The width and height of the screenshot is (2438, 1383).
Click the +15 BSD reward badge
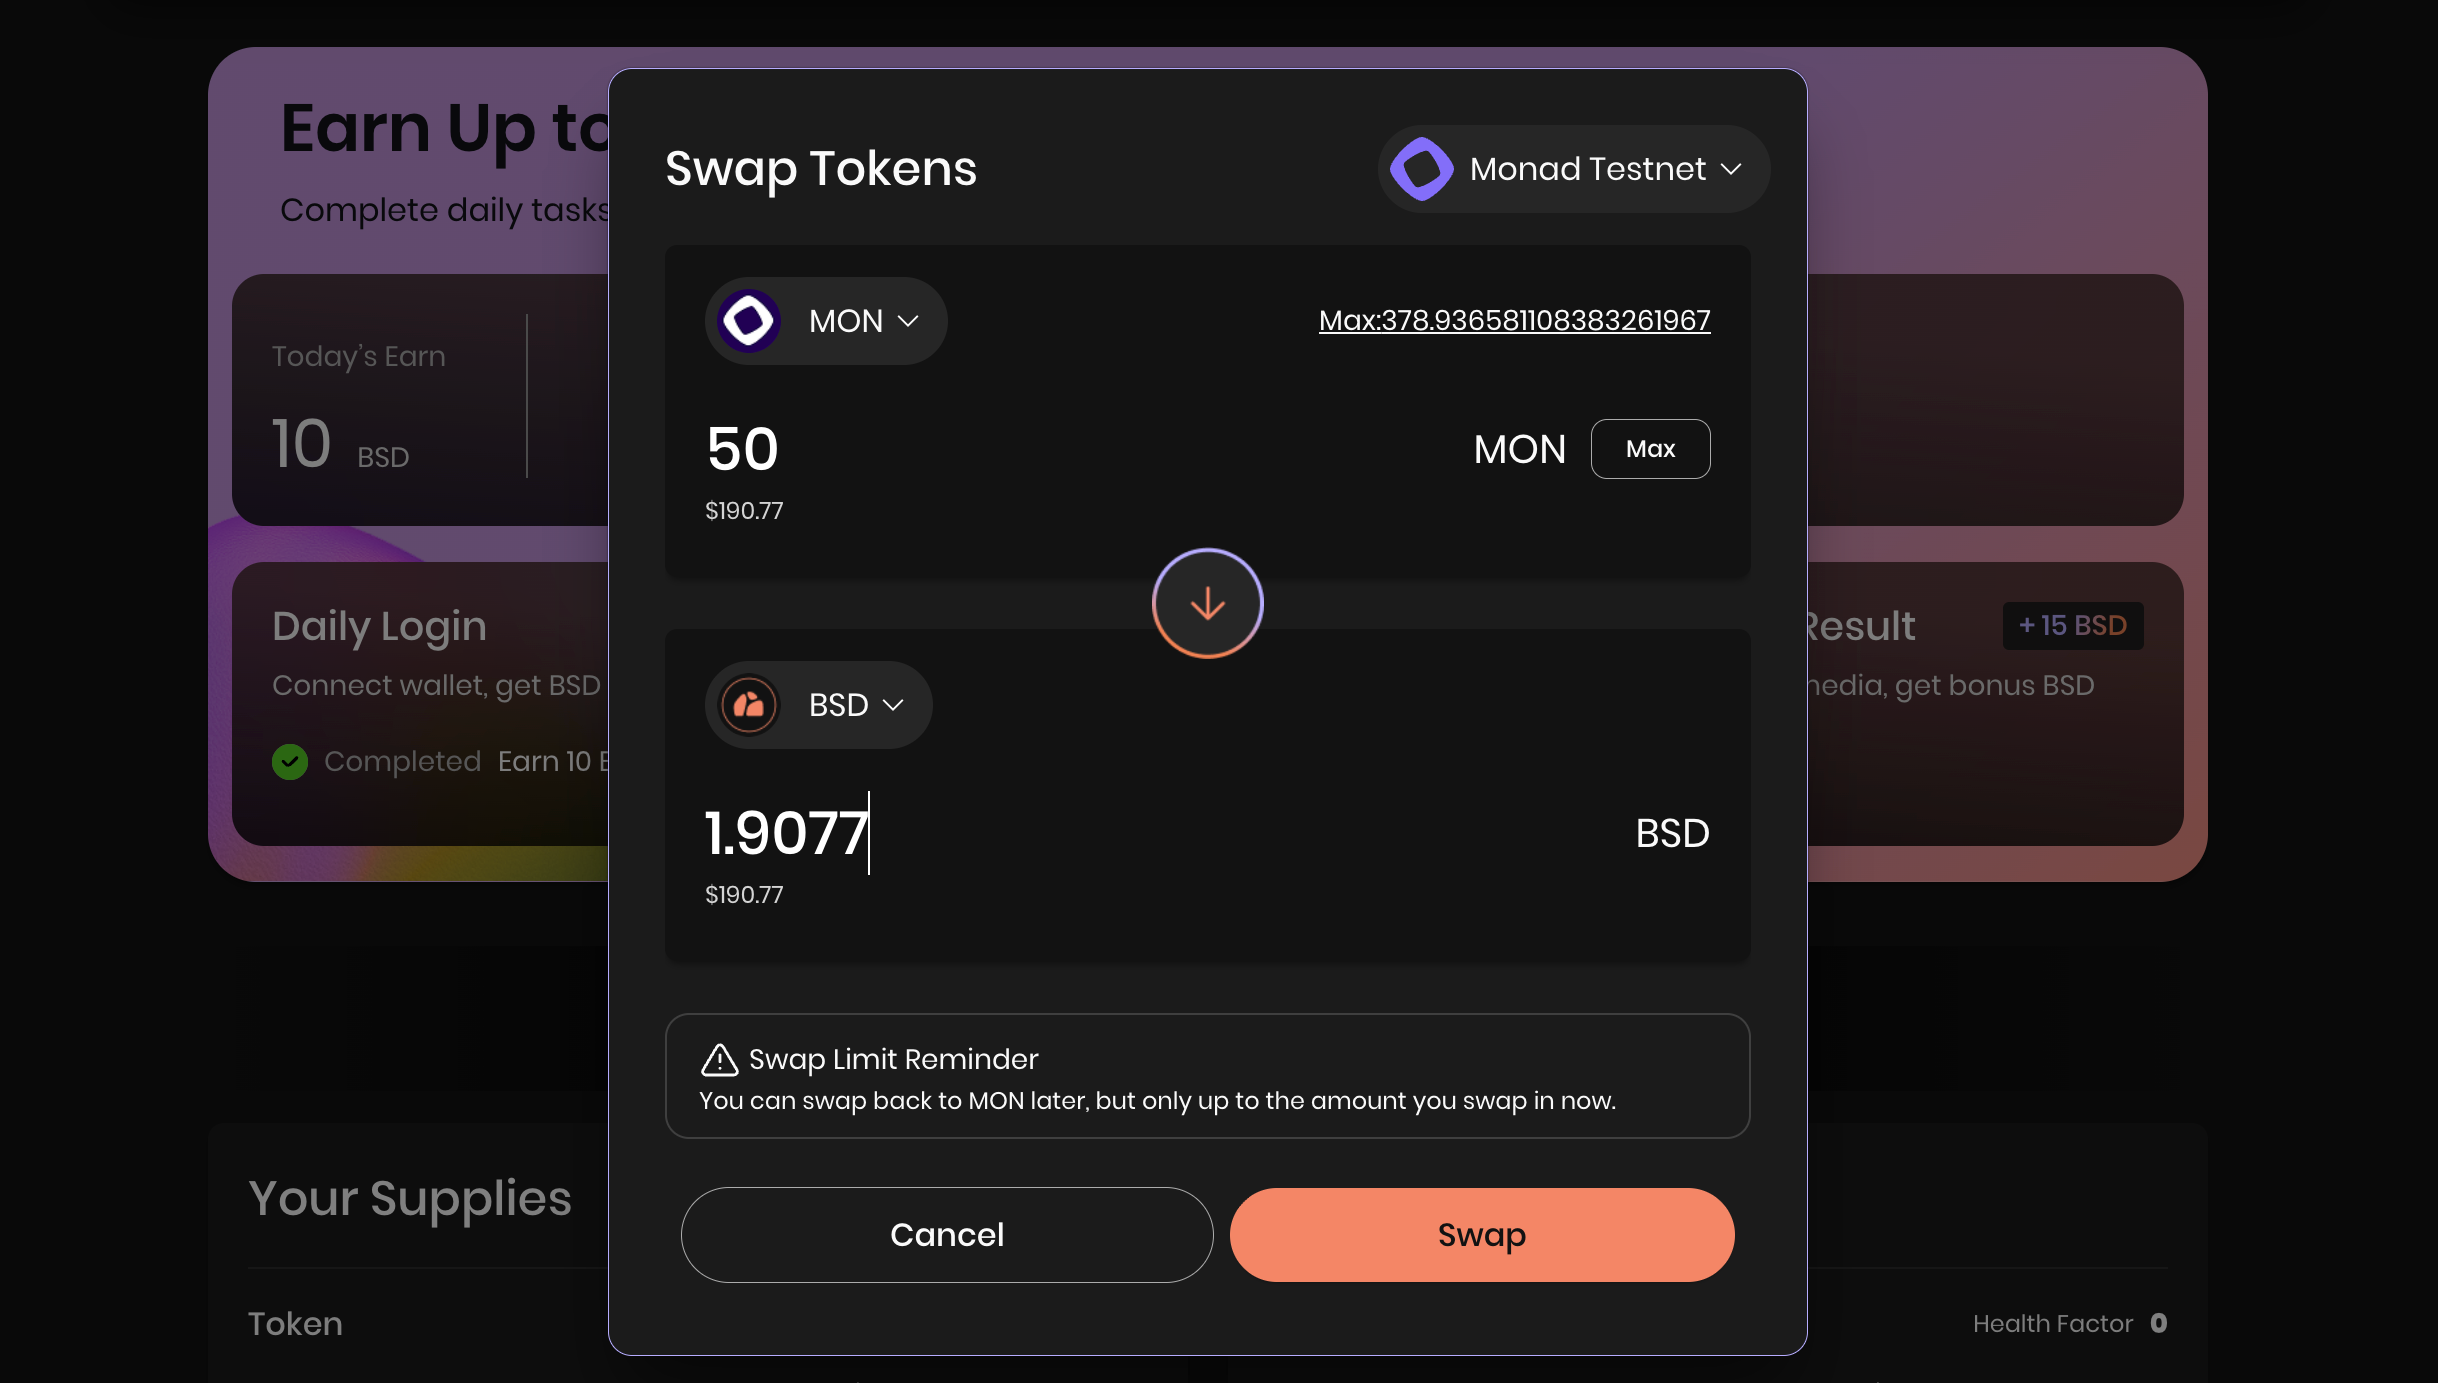tap(2072, 626)
